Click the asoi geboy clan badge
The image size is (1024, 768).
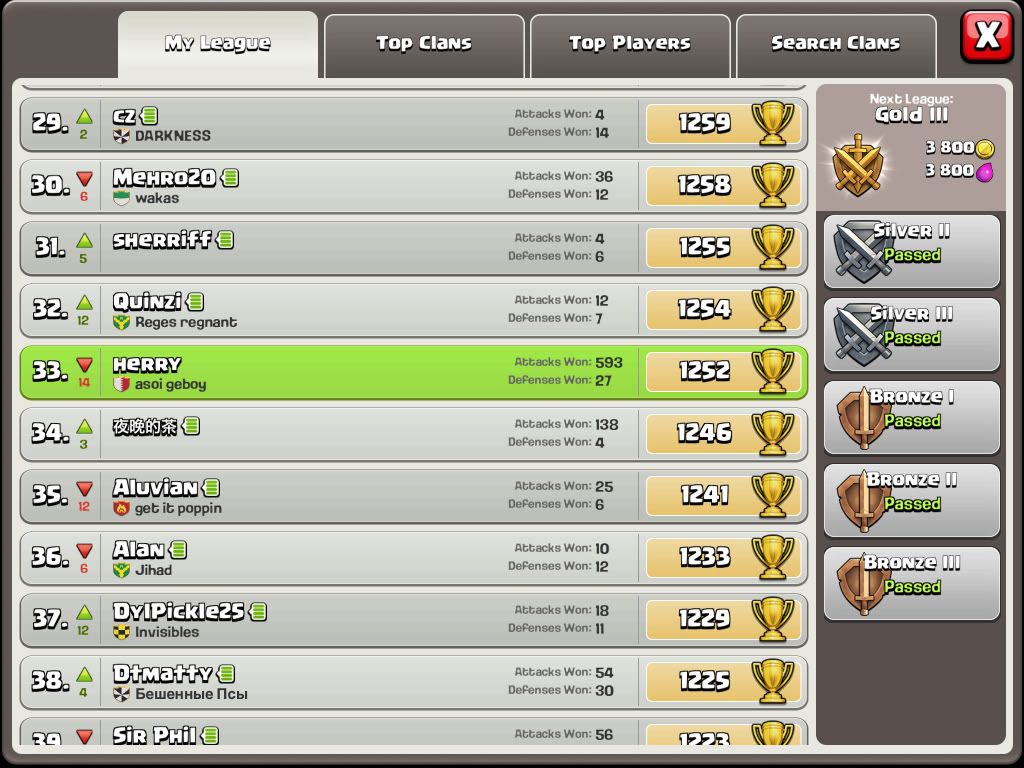point(121,384)
